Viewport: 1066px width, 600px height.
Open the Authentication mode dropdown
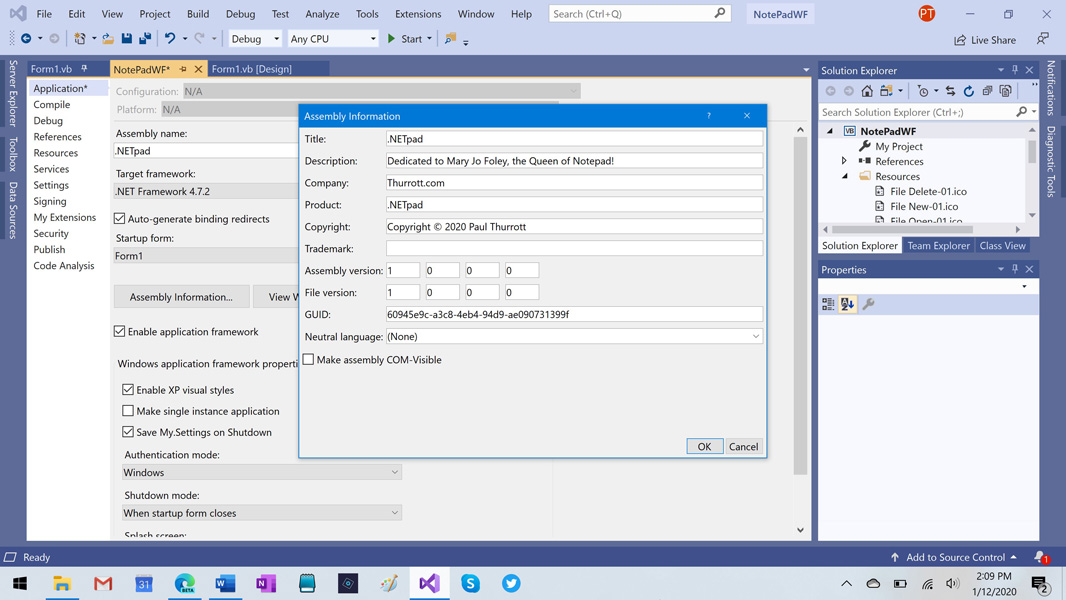click(x=261, y=473)
